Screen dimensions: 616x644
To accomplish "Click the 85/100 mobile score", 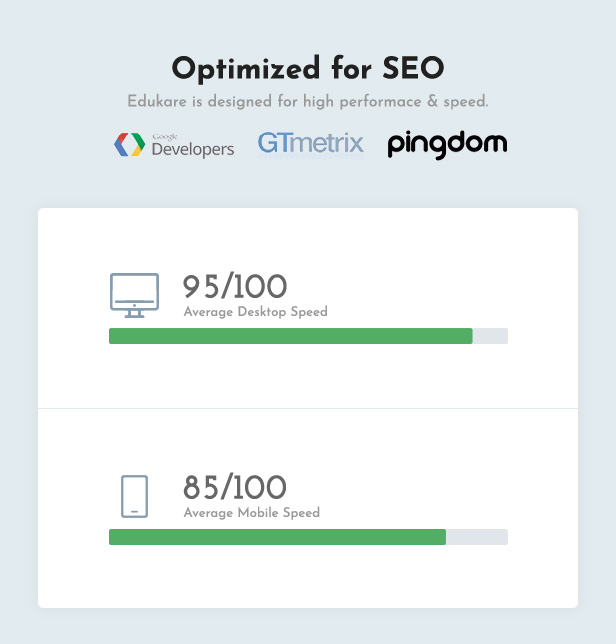I will point(235,487).
